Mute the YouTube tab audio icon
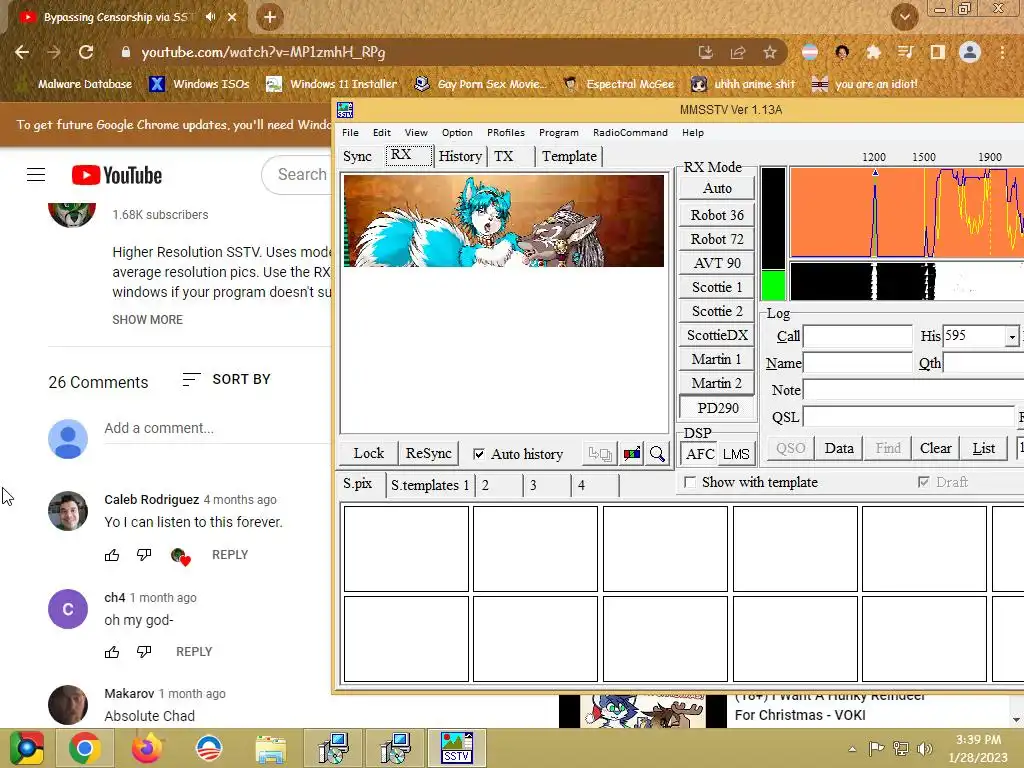1024x768 pixels. click(x=210, y=17)
